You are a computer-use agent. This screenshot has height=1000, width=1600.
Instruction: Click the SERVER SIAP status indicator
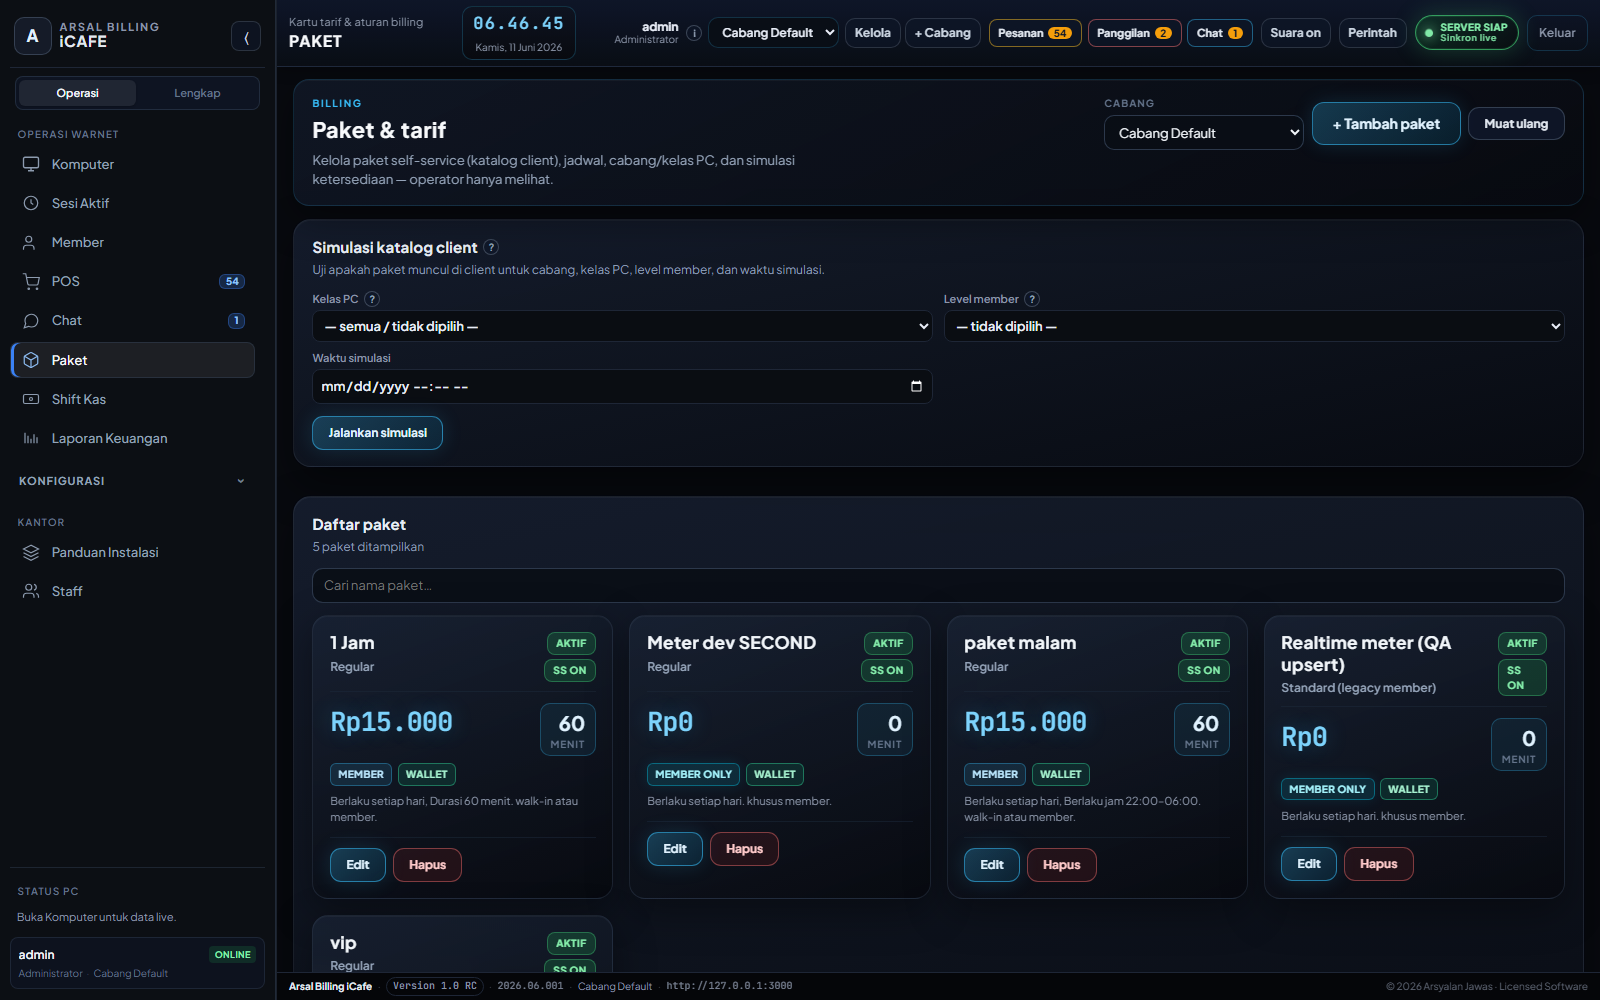click(1466, 33)
